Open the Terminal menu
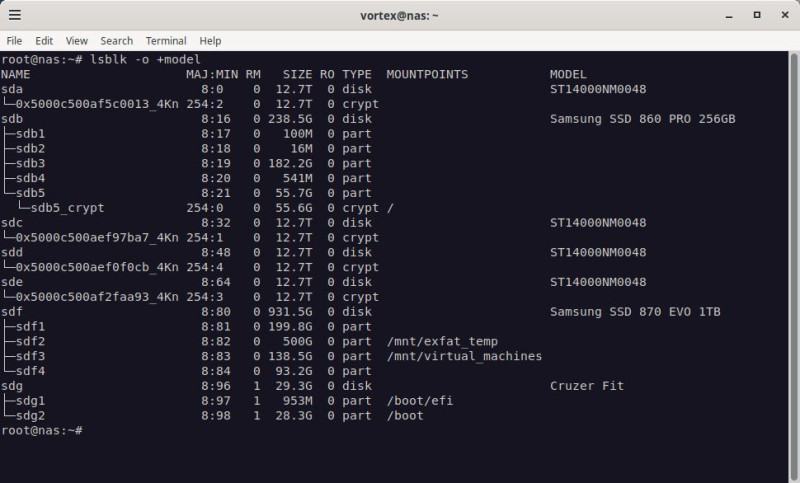800x483 pixels. coord(166,41)
